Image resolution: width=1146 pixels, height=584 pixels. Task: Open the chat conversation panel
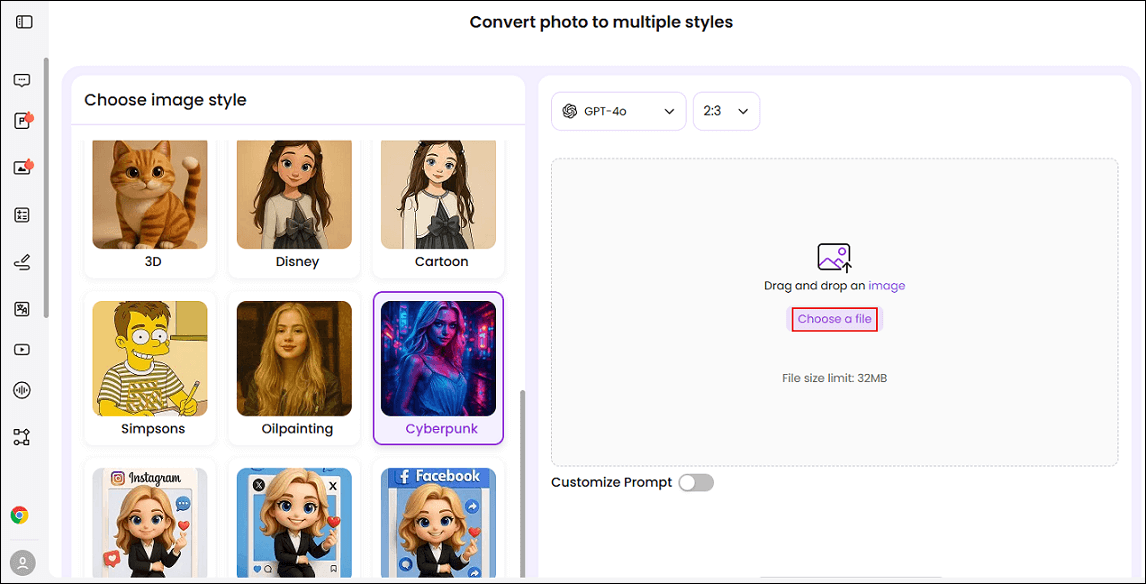click(x=21, y=80)
